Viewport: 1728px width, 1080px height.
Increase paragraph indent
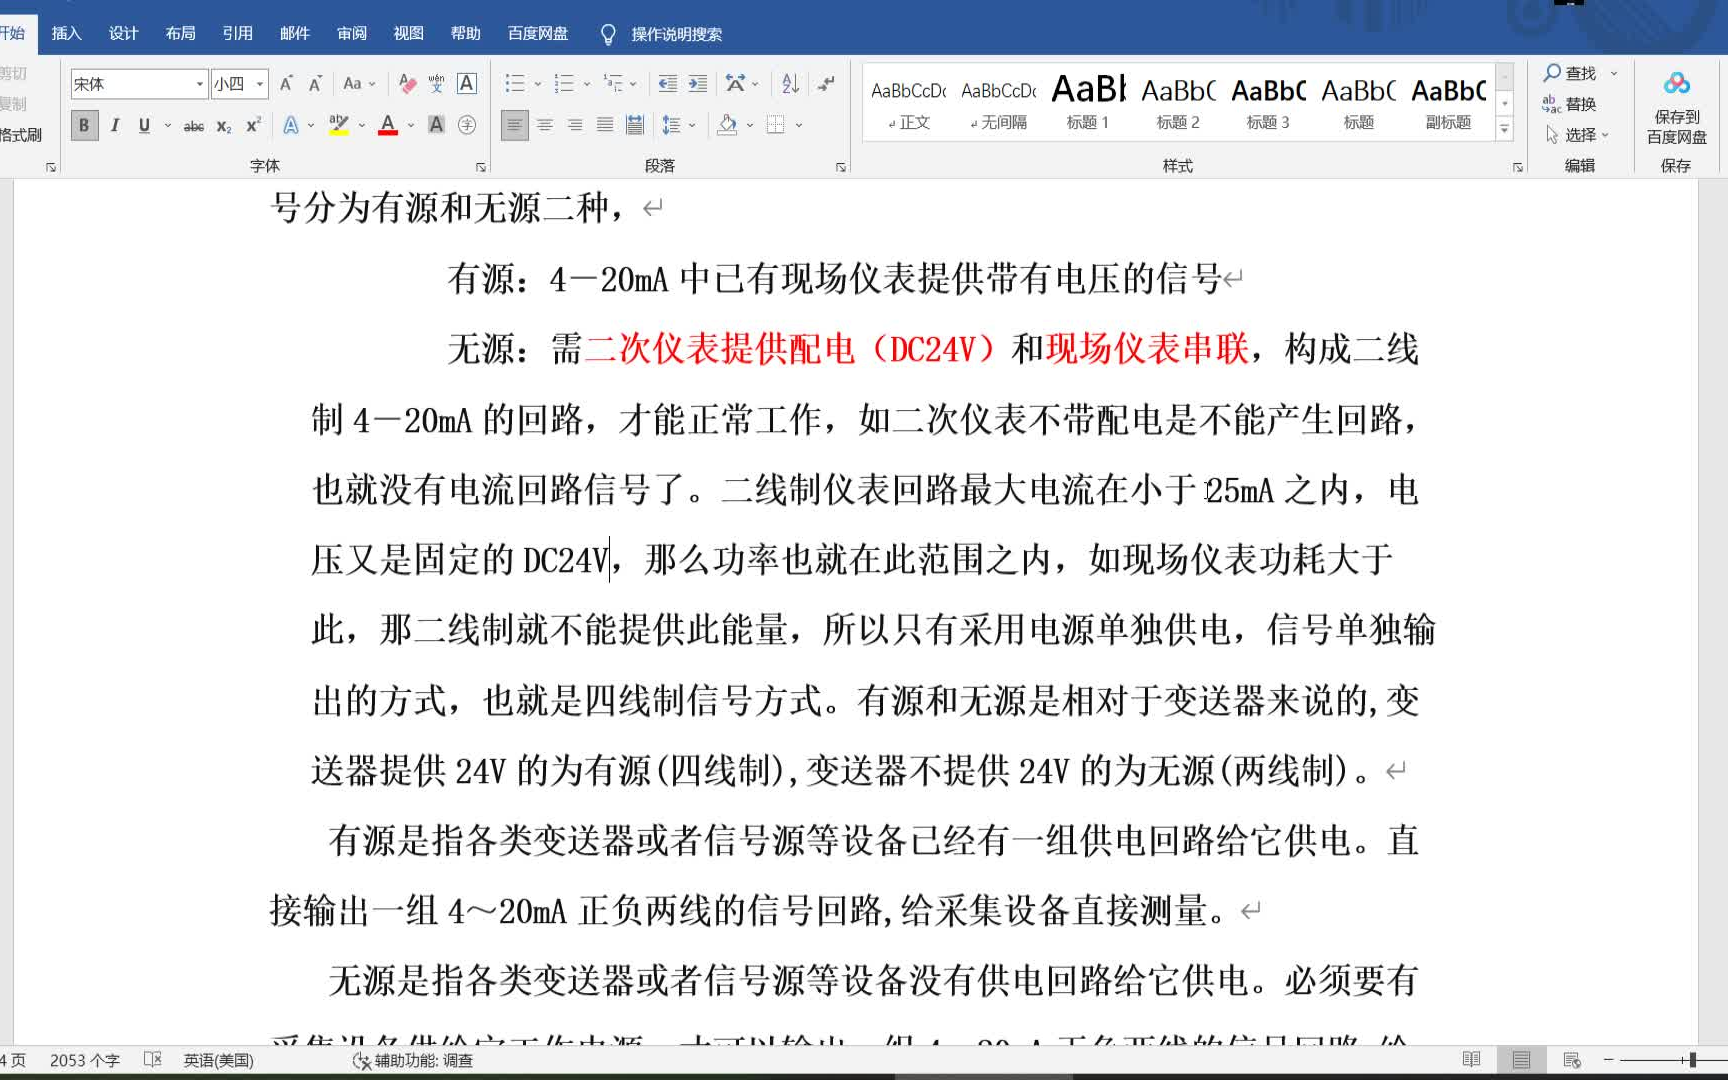(698, 84)
